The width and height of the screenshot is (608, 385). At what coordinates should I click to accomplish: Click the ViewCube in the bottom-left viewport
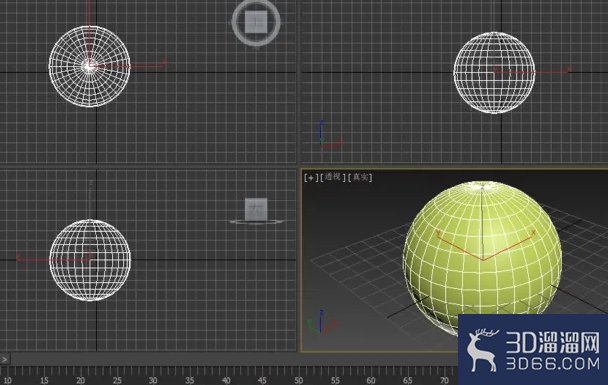pyautogui.click(x=256, y=211)
